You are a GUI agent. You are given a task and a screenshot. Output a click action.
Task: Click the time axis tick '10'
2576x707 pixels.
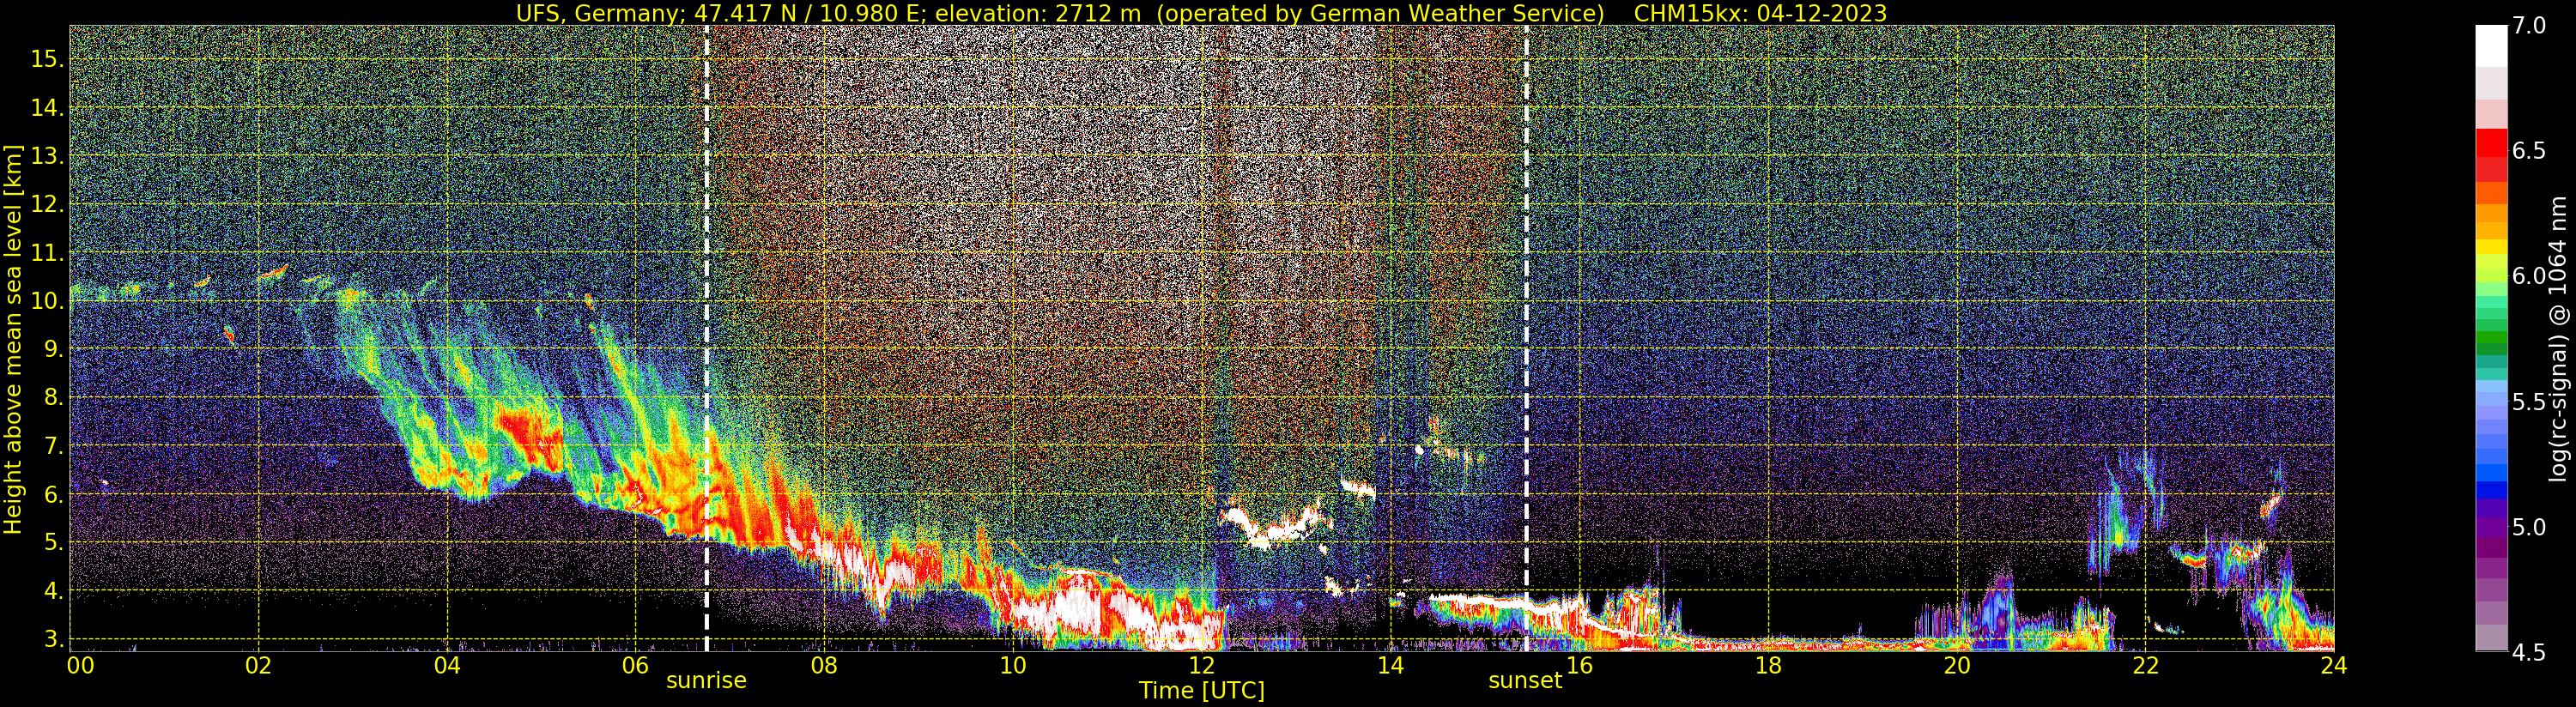click(1013, 666)
